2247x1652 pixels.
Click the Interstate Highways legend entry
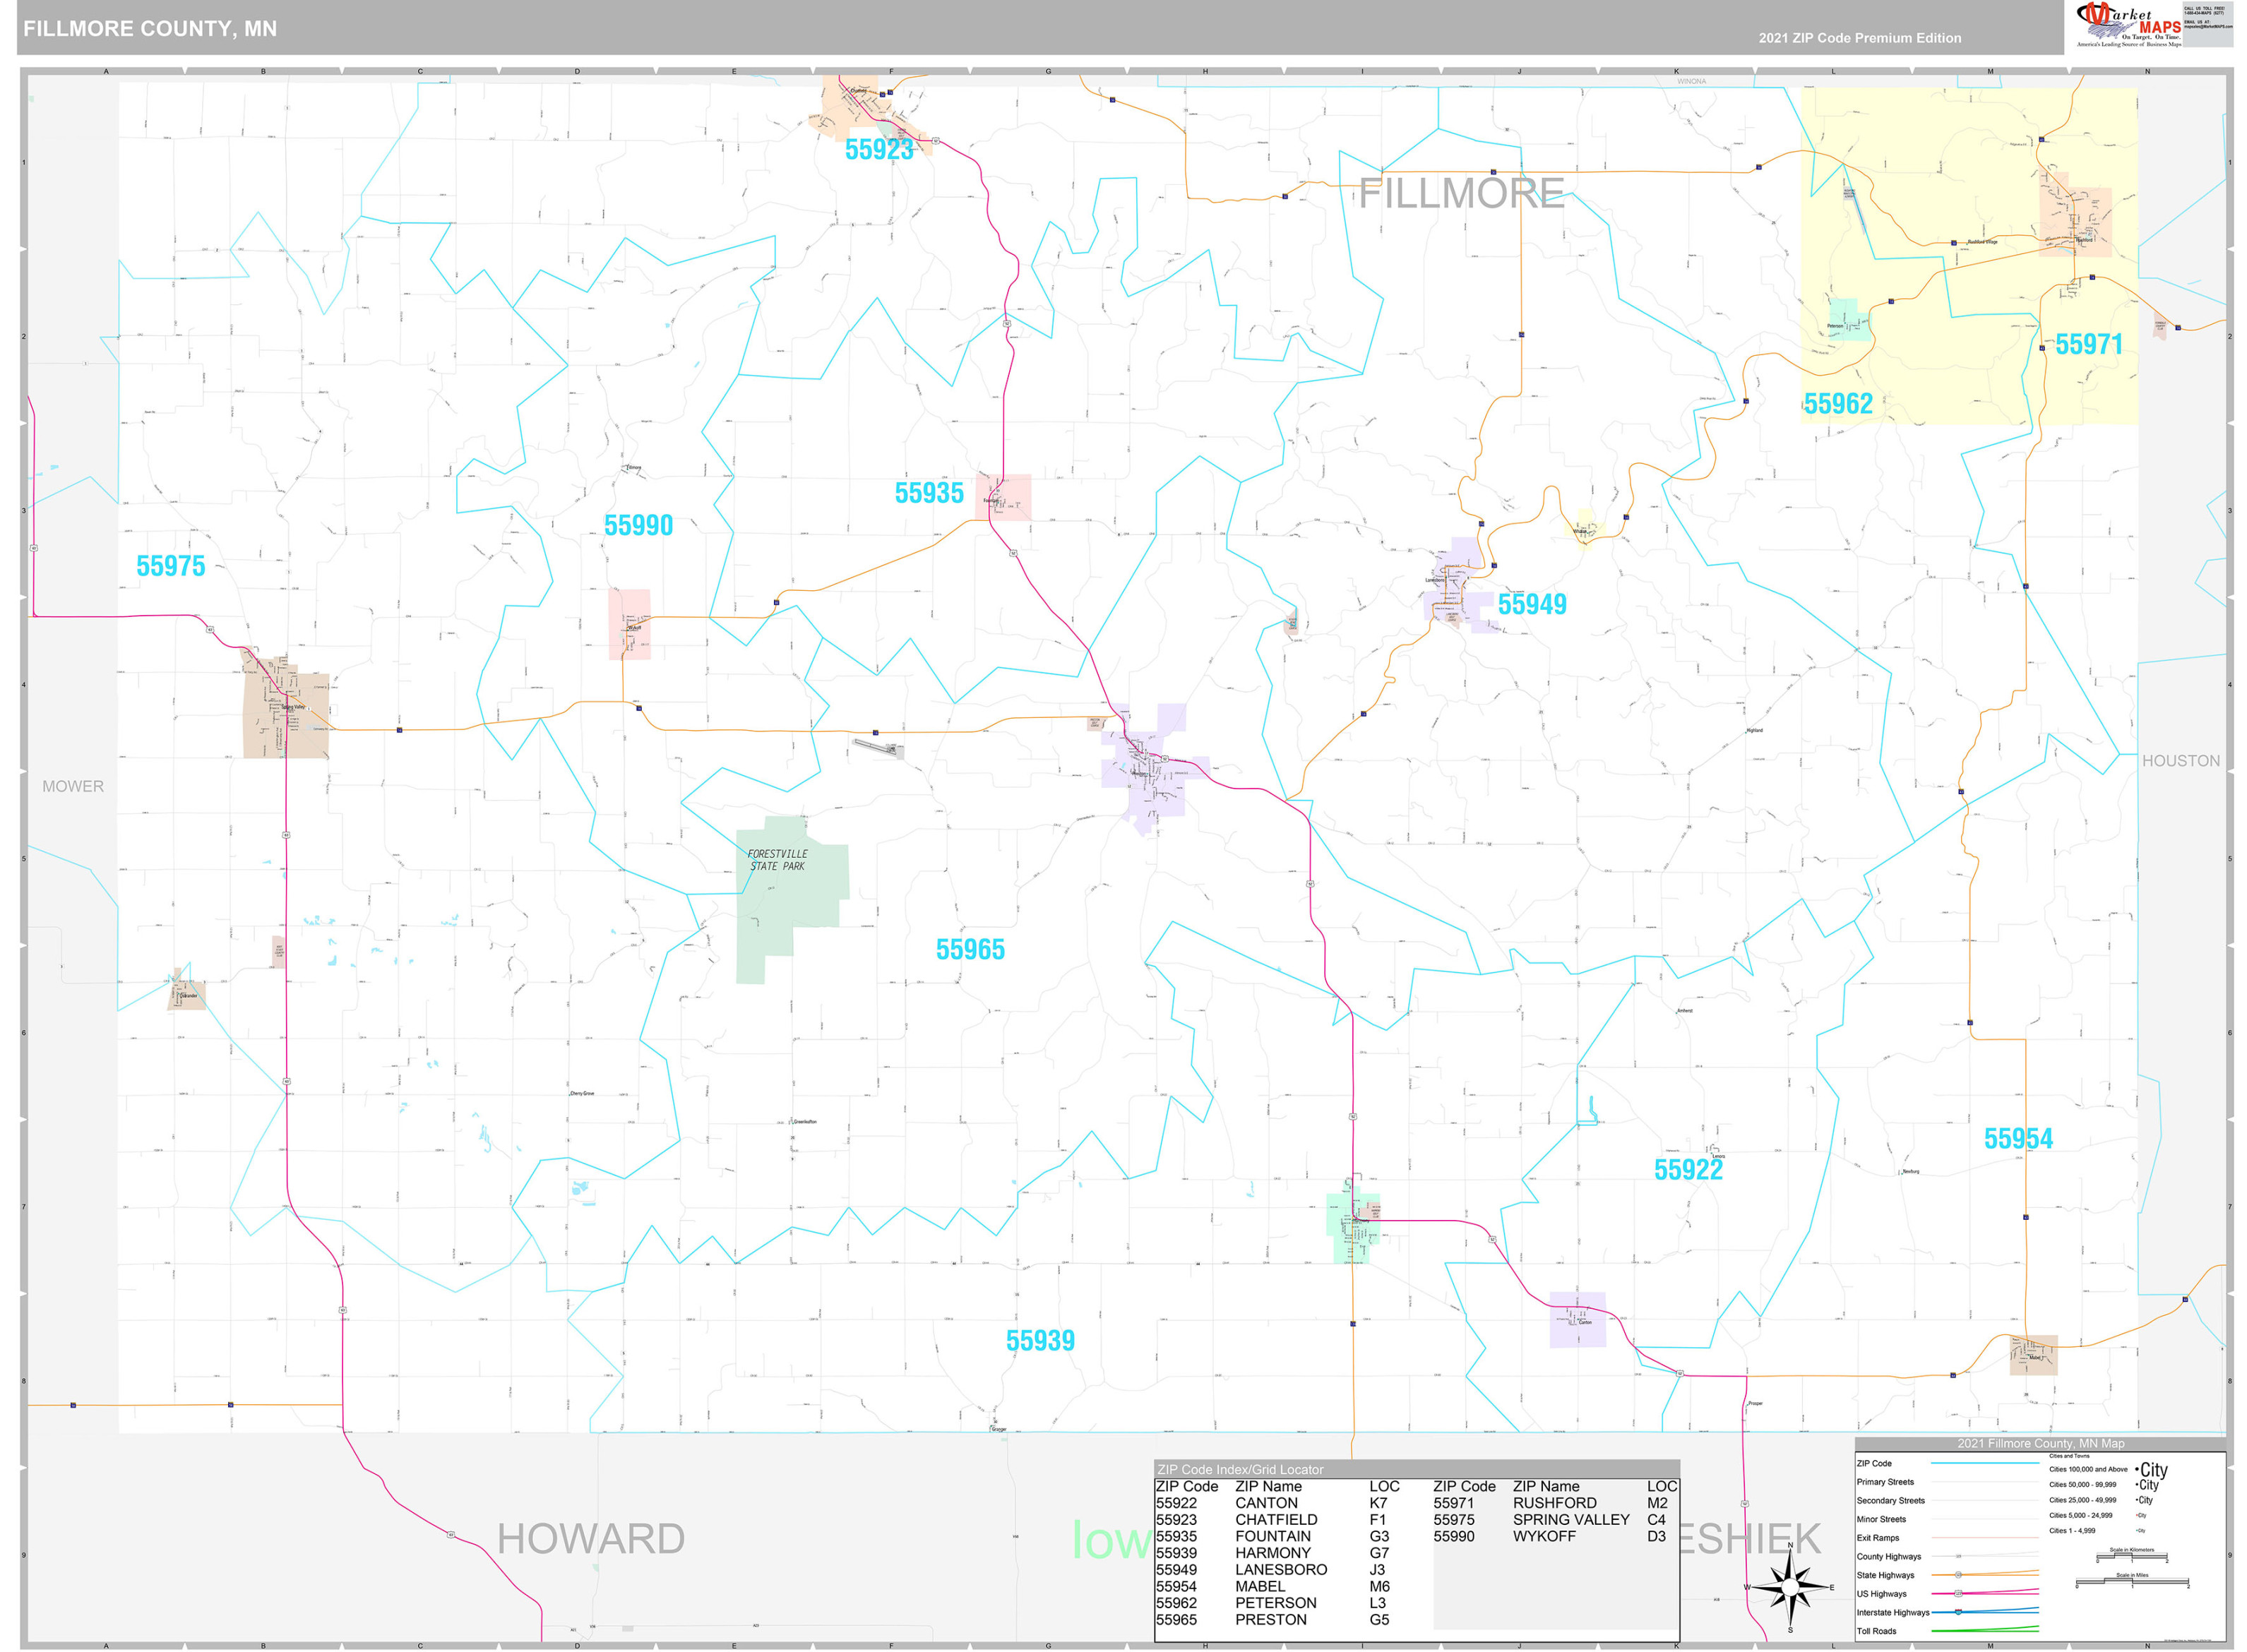pos(1946,1612)
